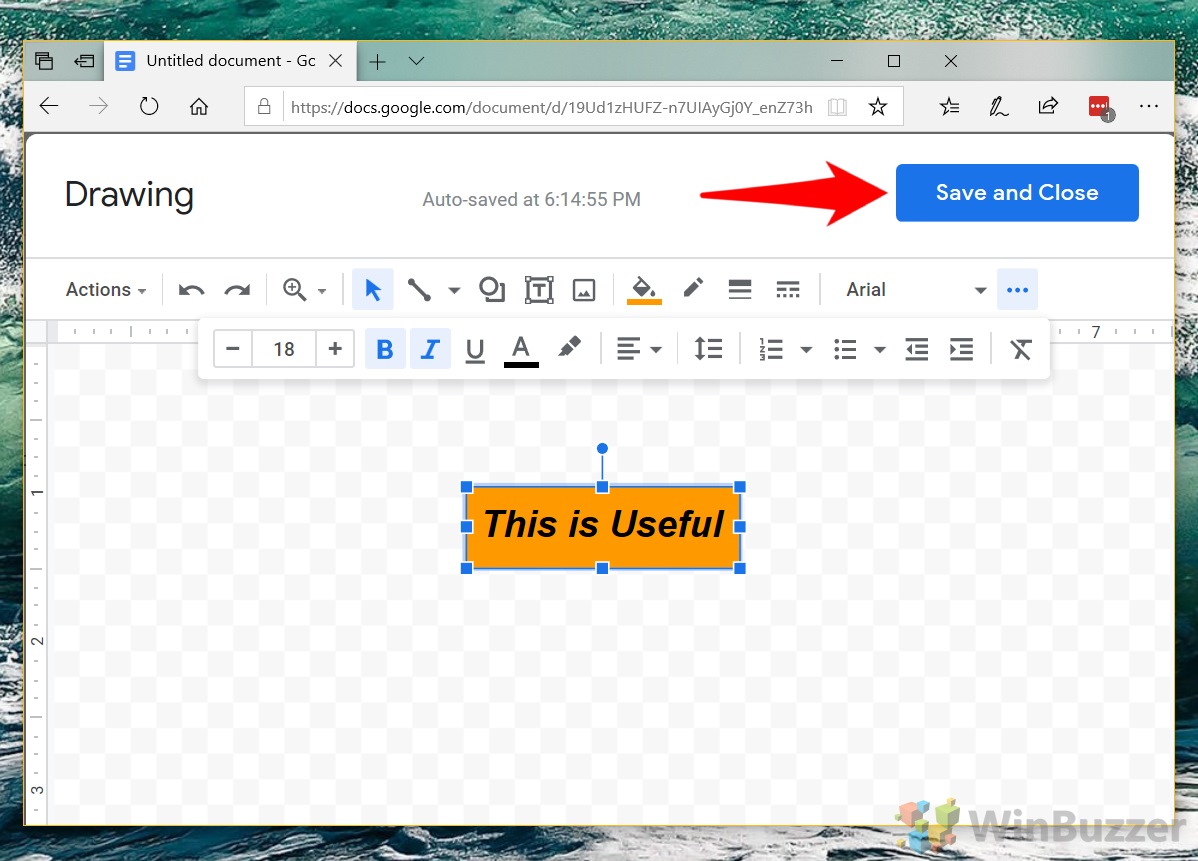
Task: Choose the Select arrow tool
Action: click(x=373, y=290)
